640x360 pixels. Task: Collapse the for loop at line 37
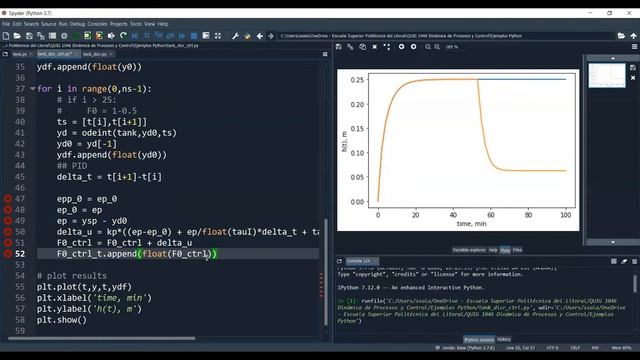(33, 89)
